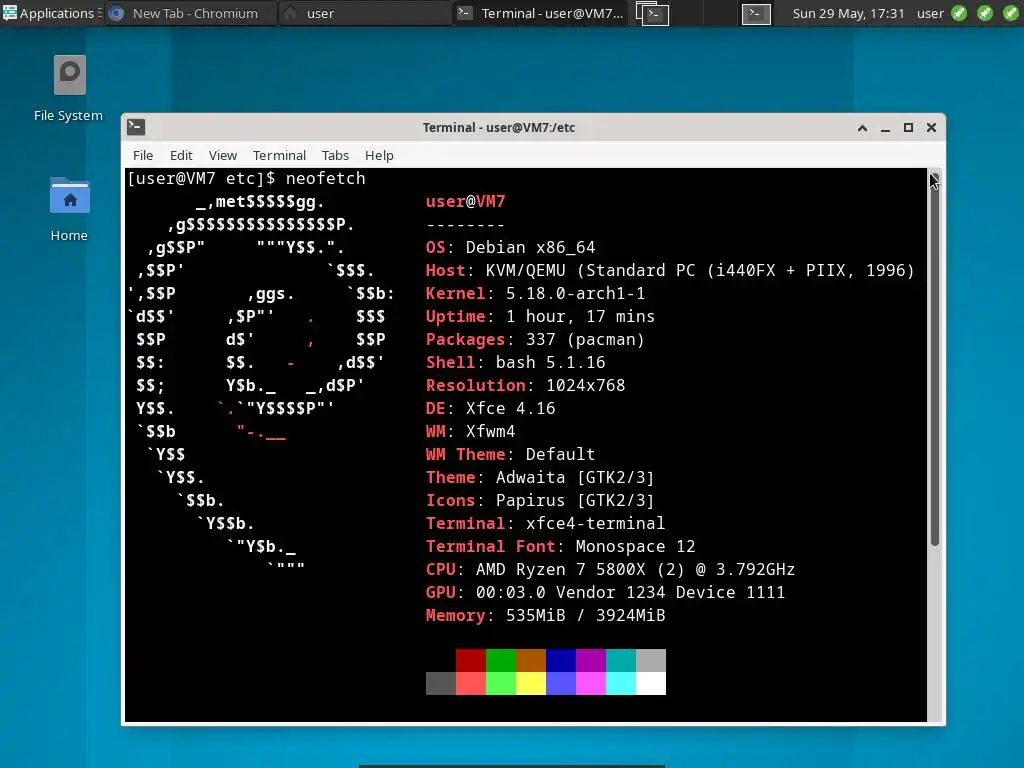This screenshot has height=768, width=1024.
Task: Click the OS line reading Debian x86_64
Action: coord(511,248)
